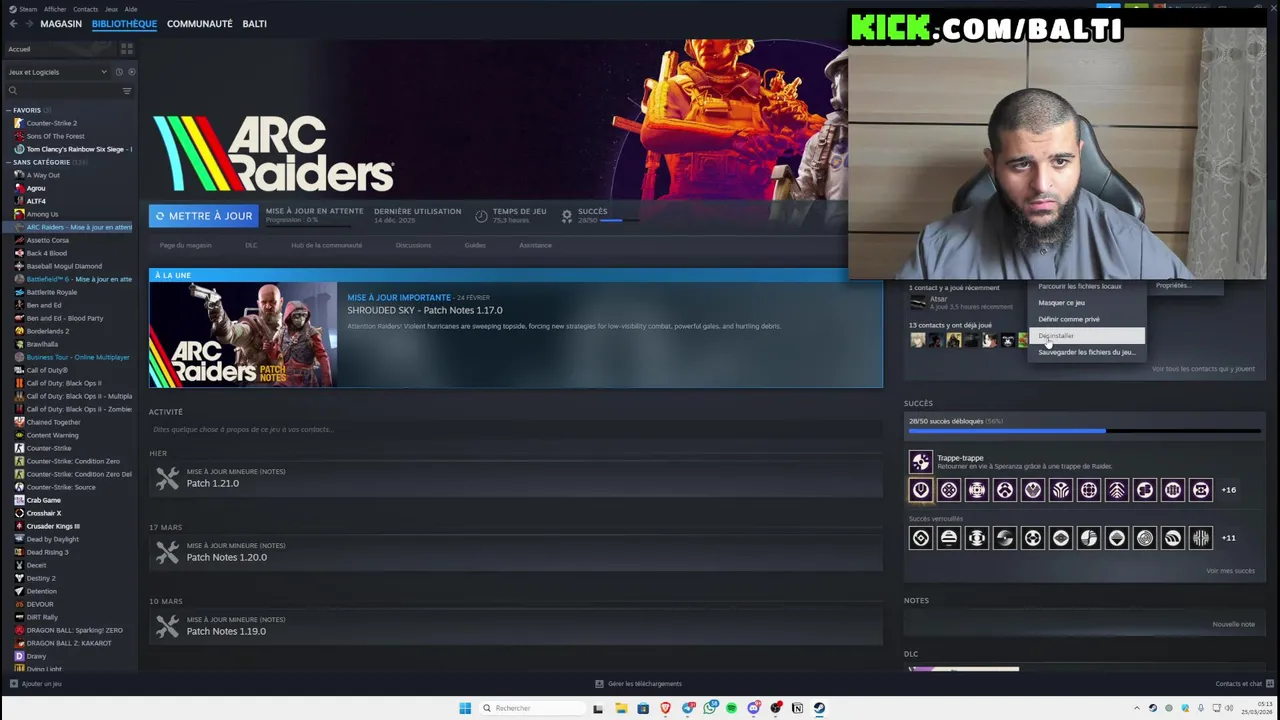The width and height of the screenshot is (1280, 720).
Task: Select the first unlocked achievement icon
Action: pos(920,490)
